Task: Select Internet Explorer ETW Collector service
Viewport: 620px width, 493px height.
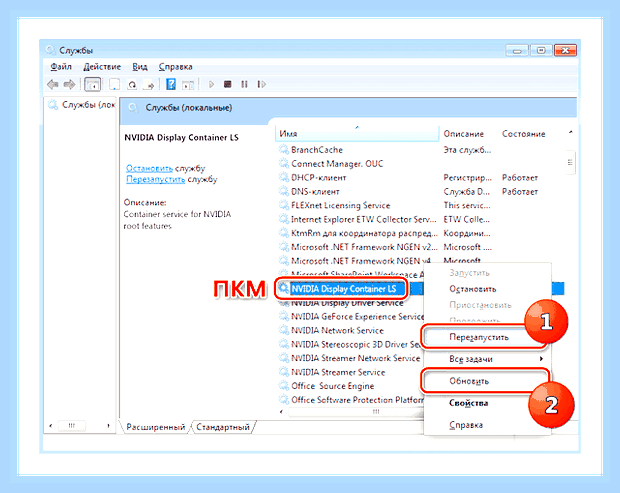Action: 363,219
